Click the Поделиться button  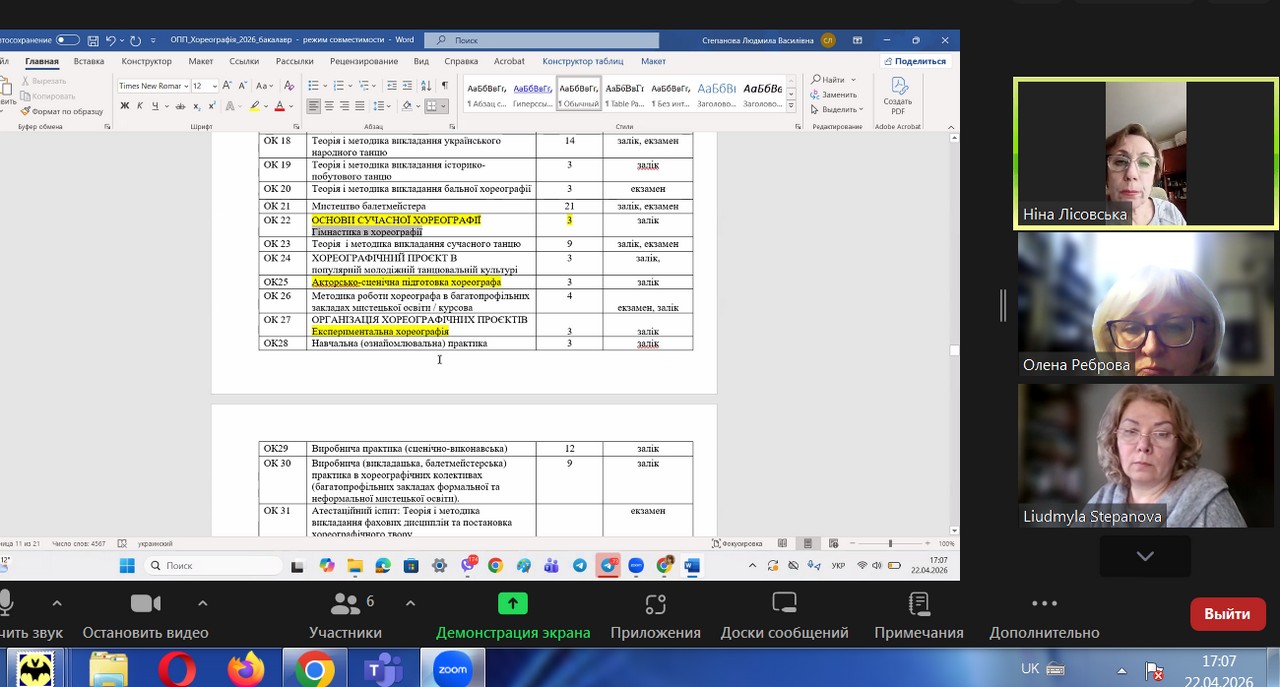[x=914, y=61]
